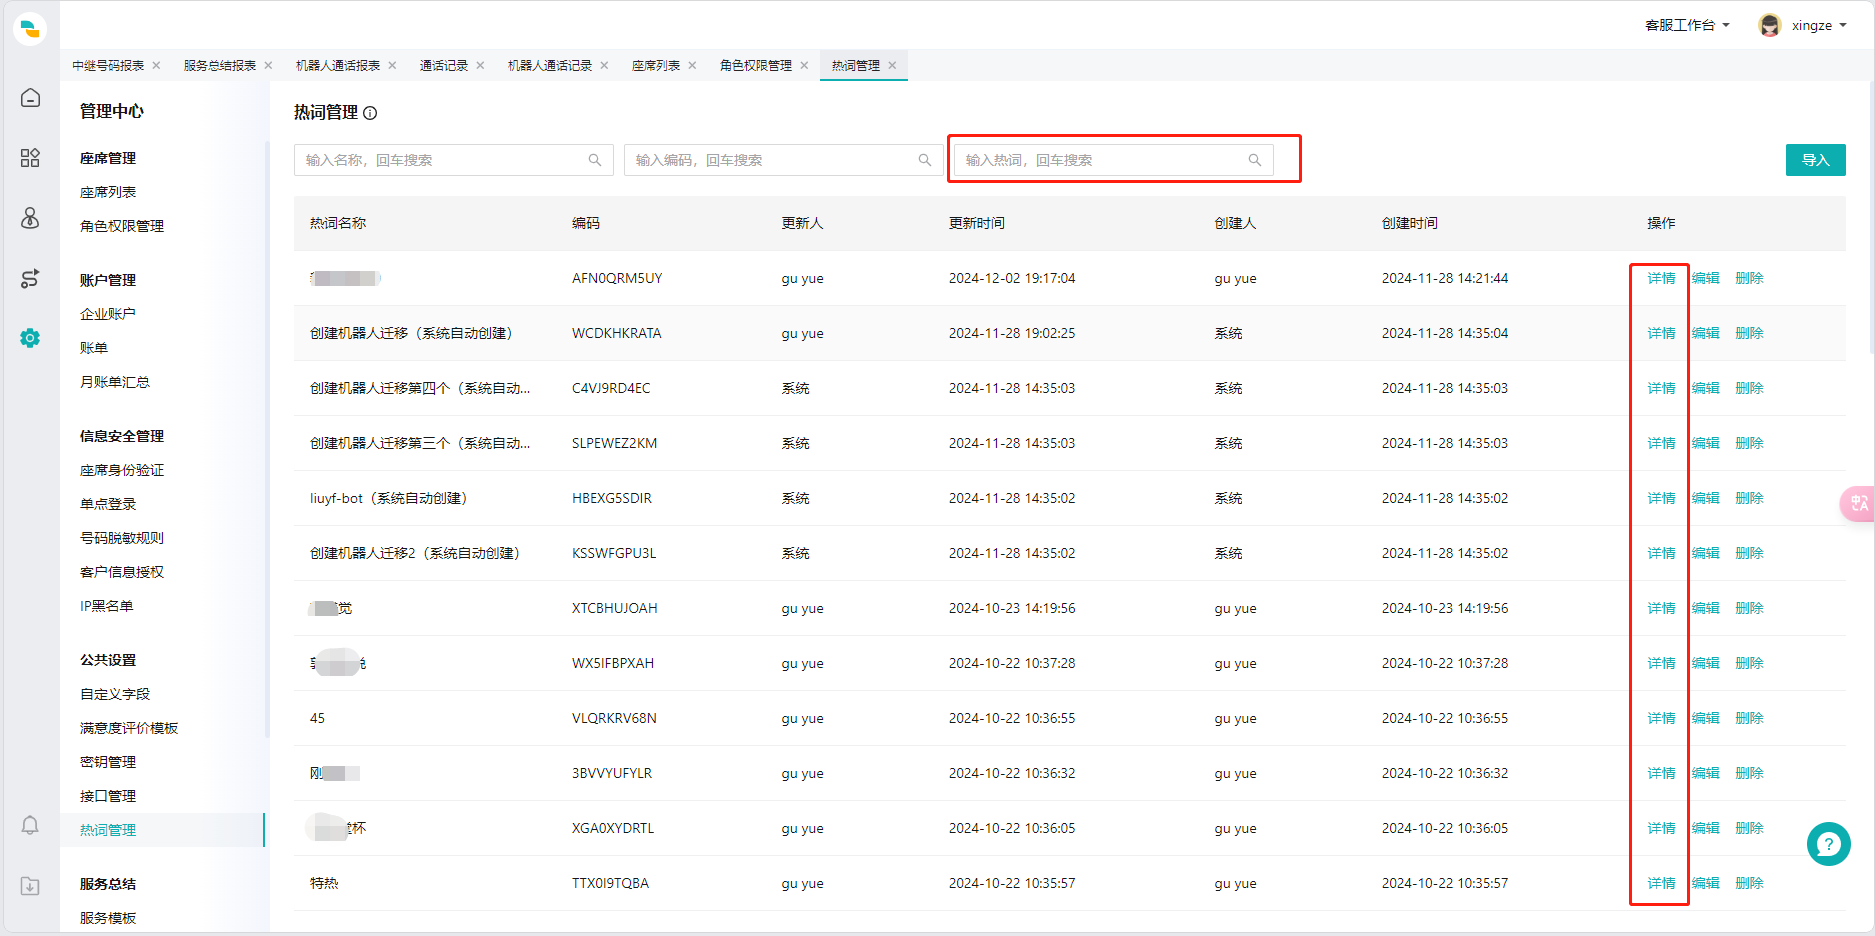Click 删除 for code KSSWFGPU3L row
This screenshot has height=936, width=1875.
point(1749,553)
